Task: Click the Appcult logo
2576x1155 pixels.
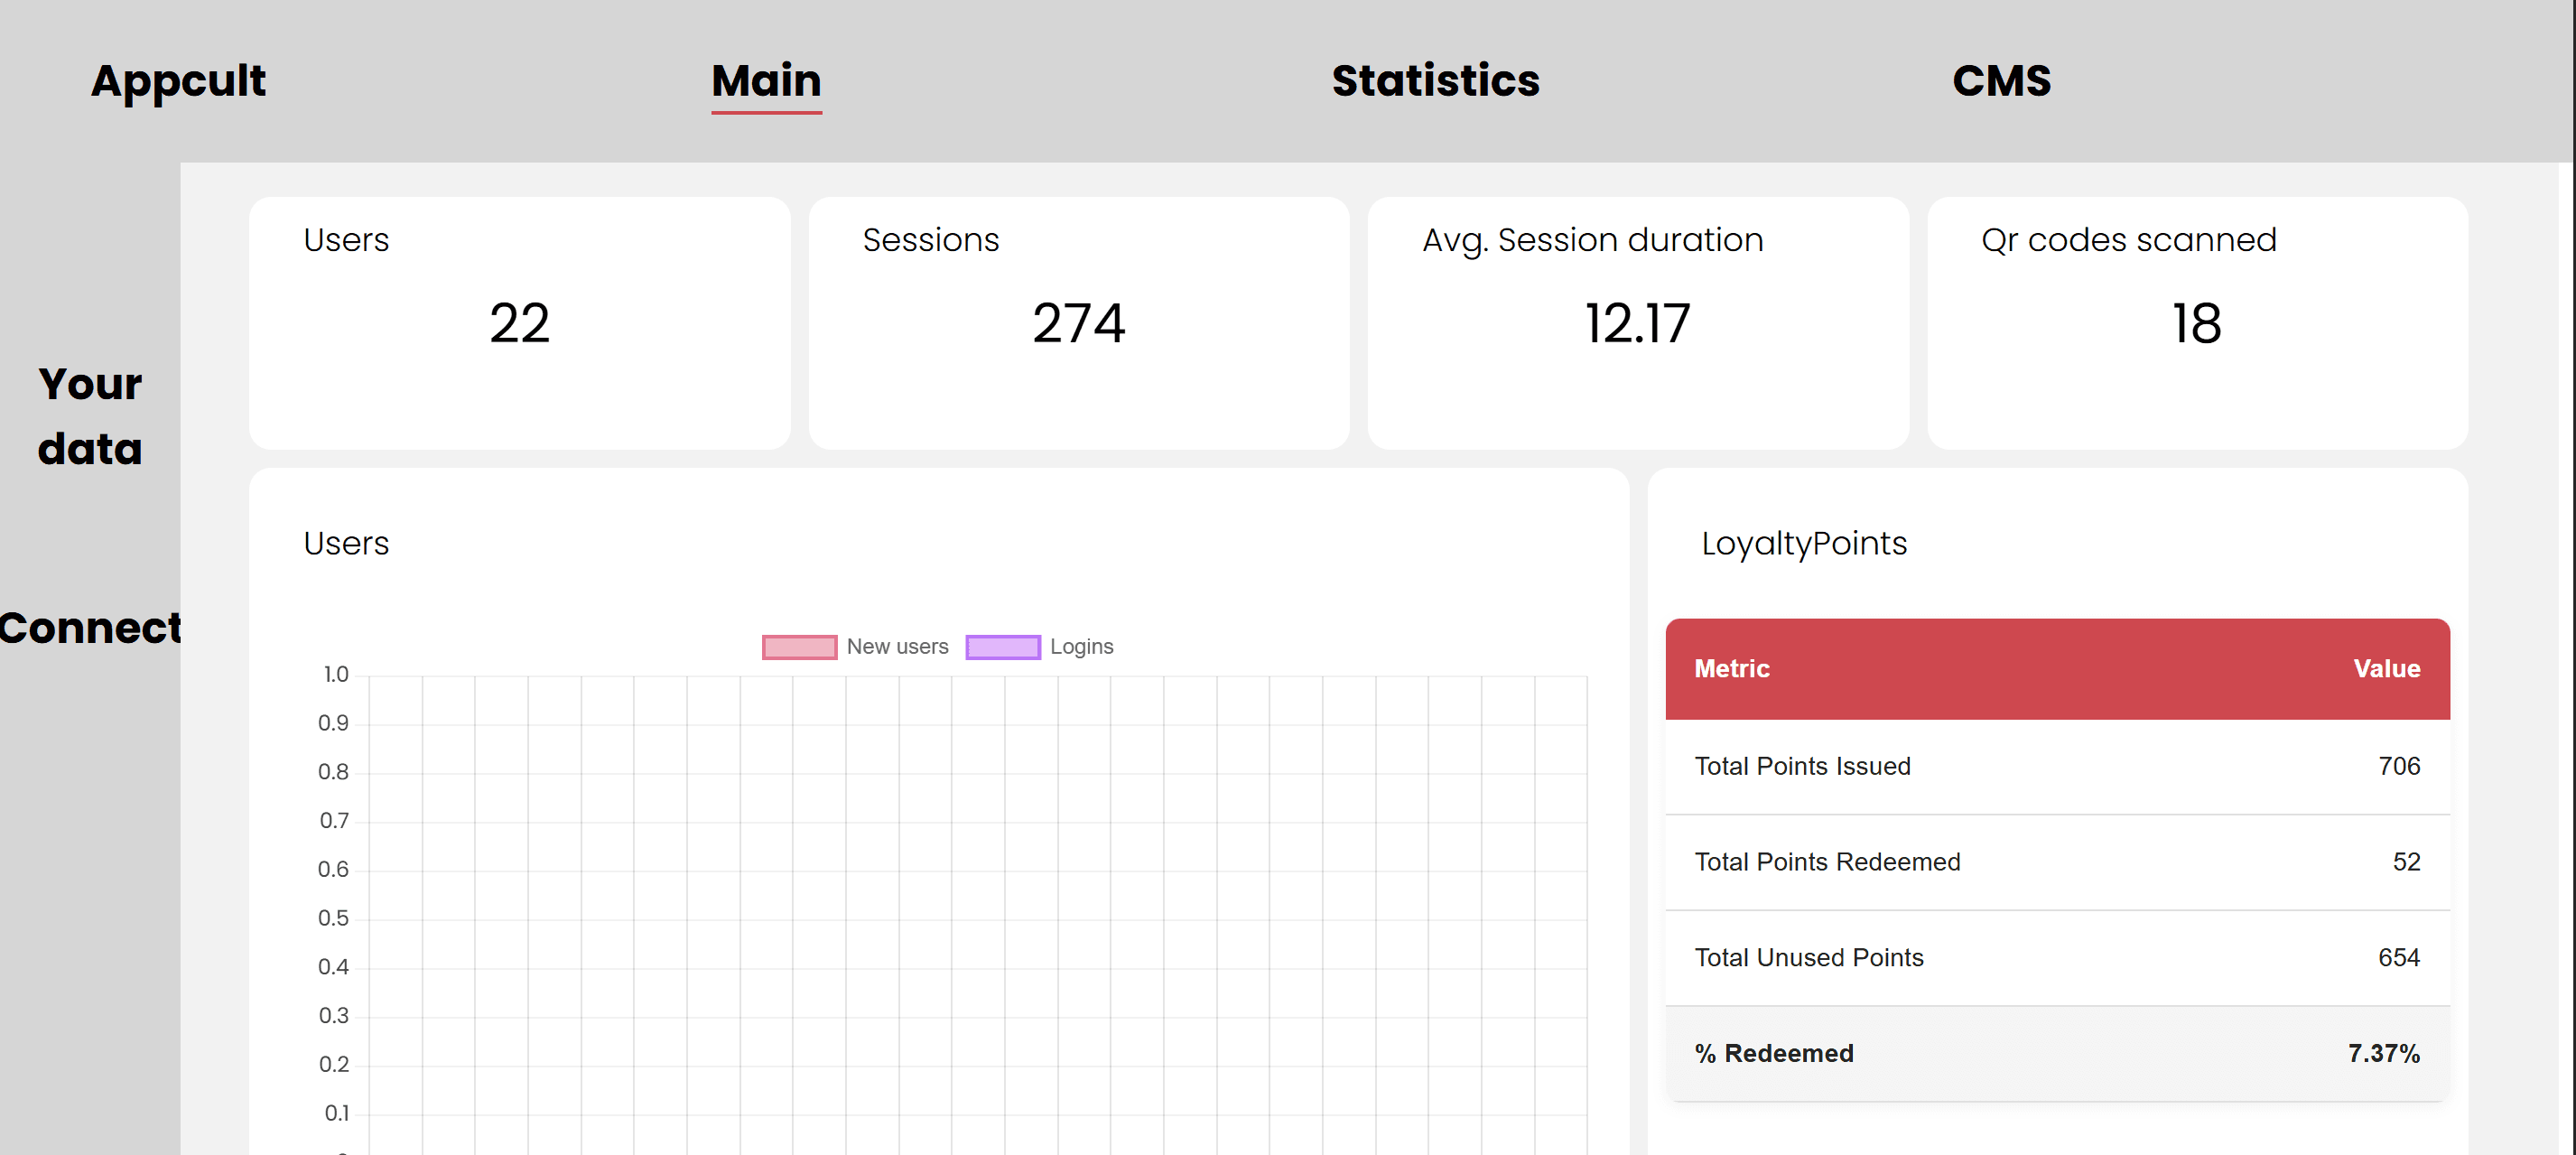Action: (178, 81)
